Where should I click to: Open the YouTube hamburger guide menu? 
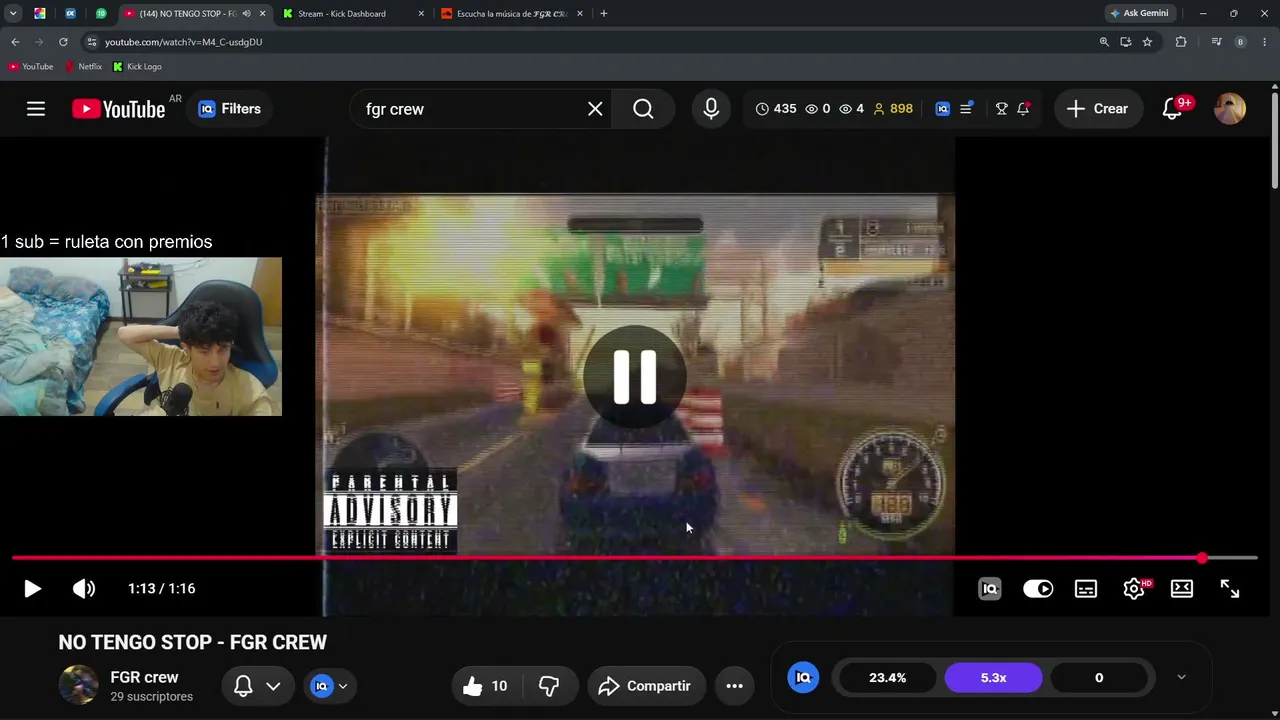point(36,109)
